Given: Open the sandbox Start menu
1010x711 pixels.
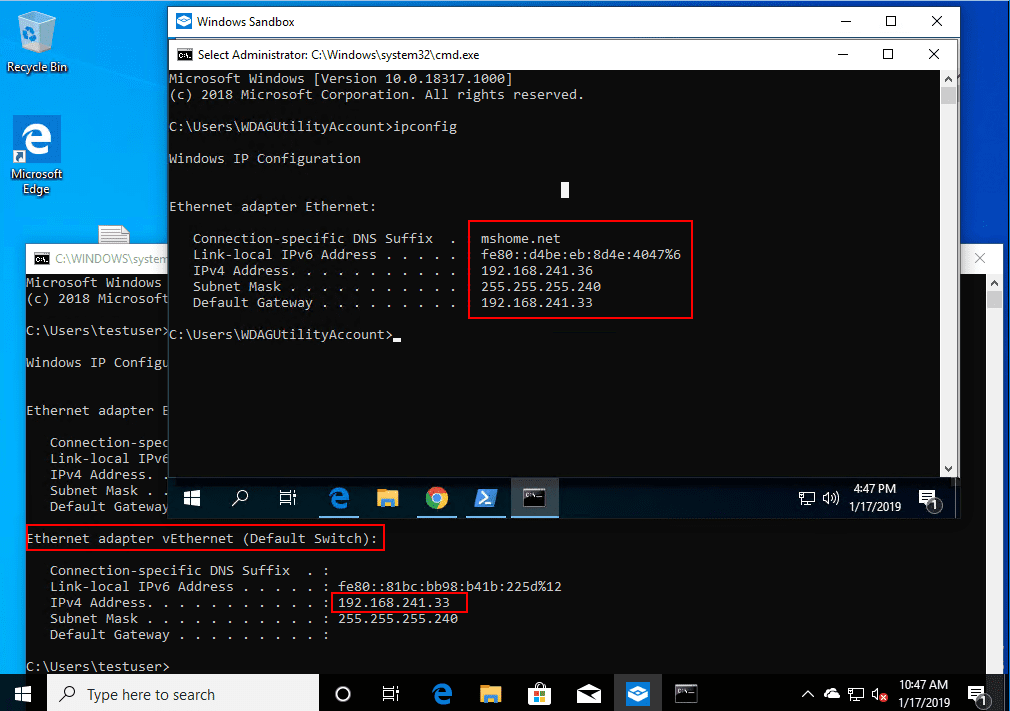Looking at the screenshot, I should pyautogui.click(x=191, y=498).
